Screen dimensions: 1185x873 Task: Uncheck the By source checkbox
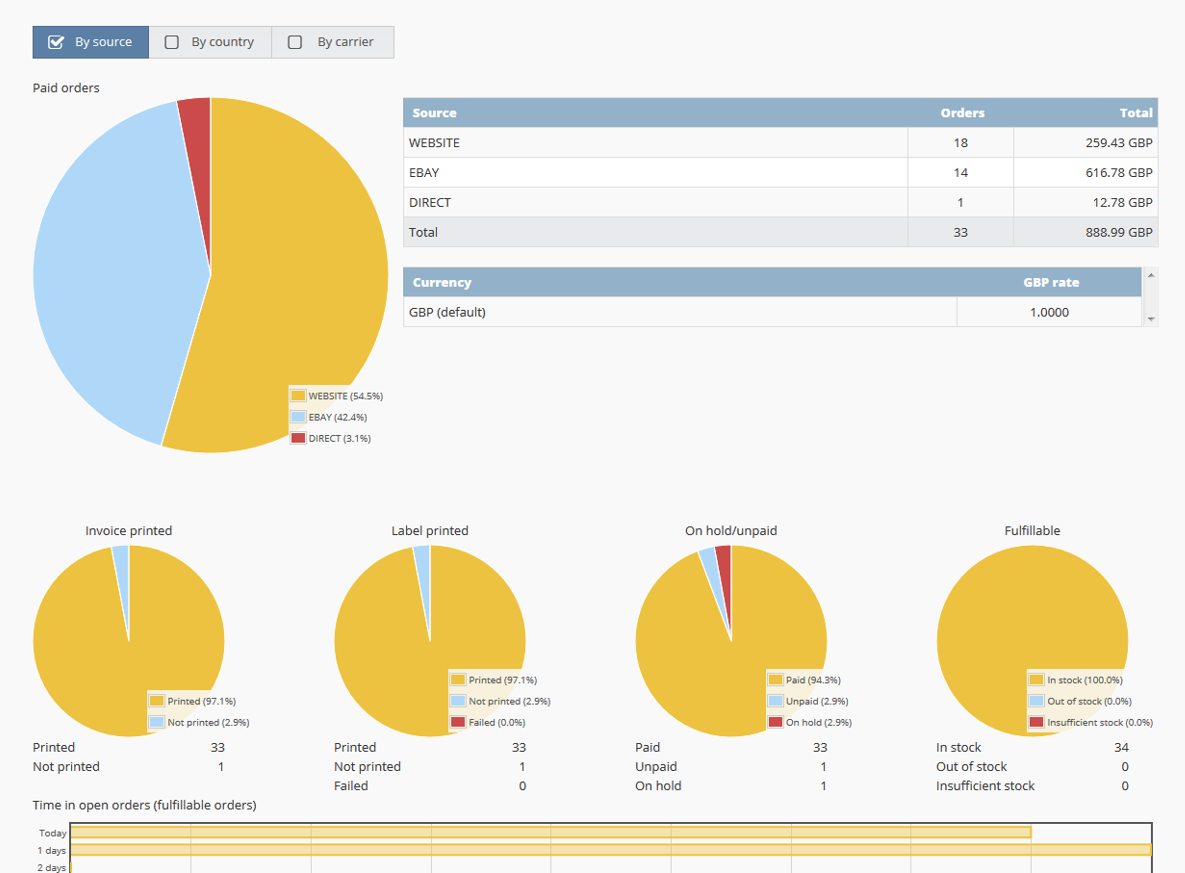tap(57, 42)
